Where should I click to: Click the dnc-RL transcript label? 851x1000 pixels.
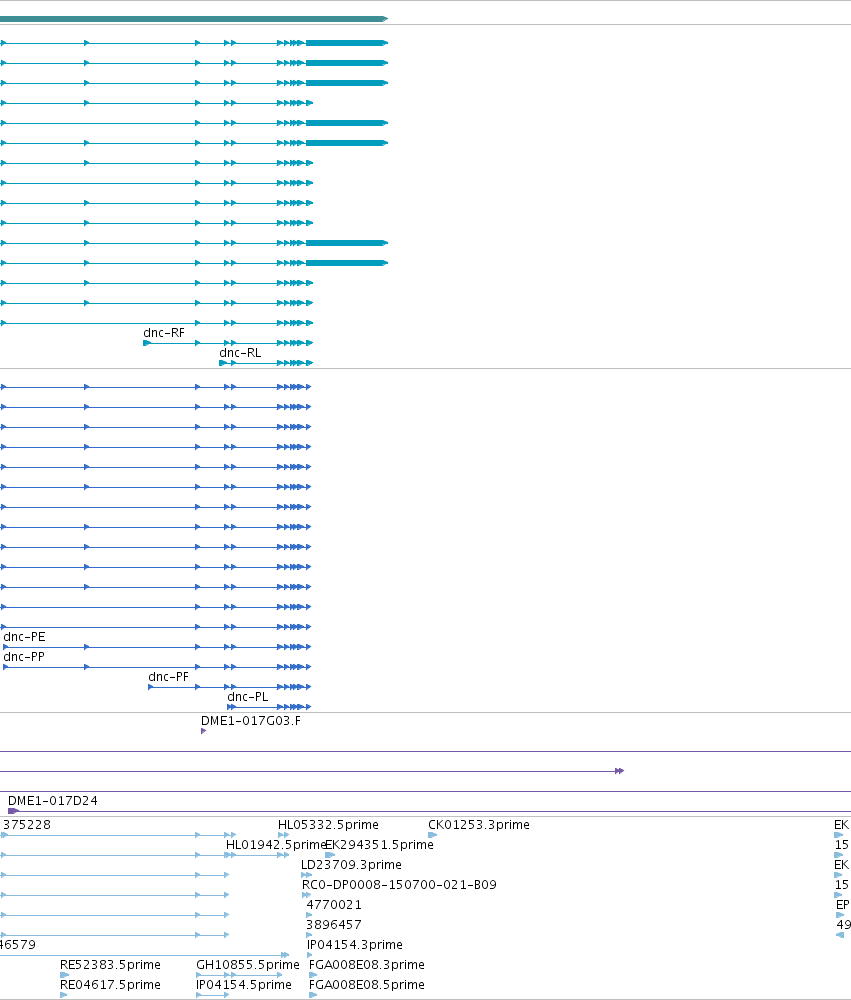click(x=240, y=353)
